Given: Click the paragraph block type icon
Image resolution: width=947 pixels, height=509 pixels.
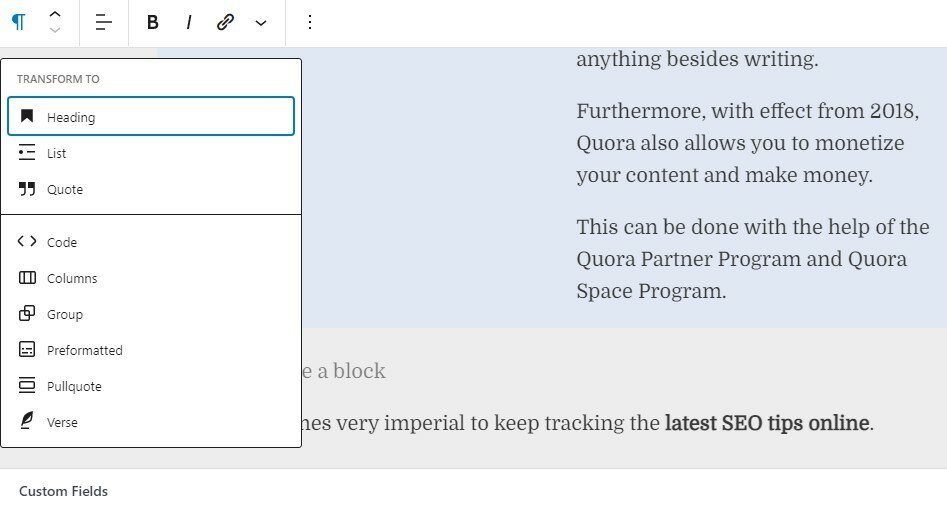Looking at the screenshot, I should (x=19, y=22).
